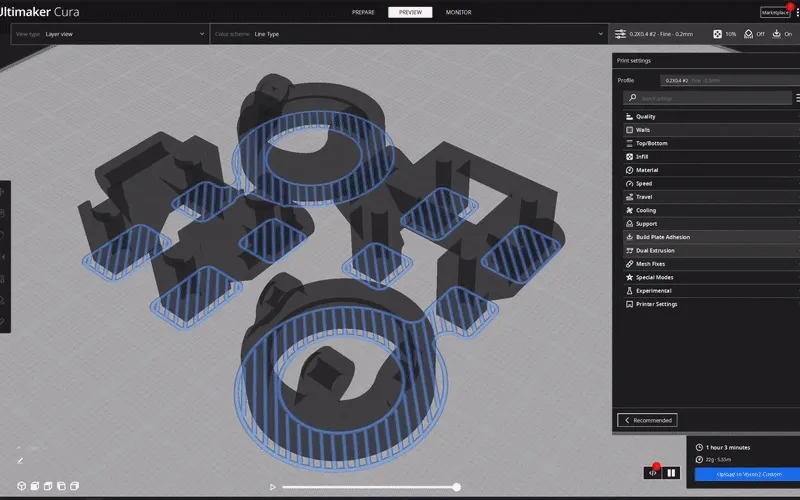Switch to the MONITOR tab
The width and height of the screenshot is (800, 500).
(458, 12)
